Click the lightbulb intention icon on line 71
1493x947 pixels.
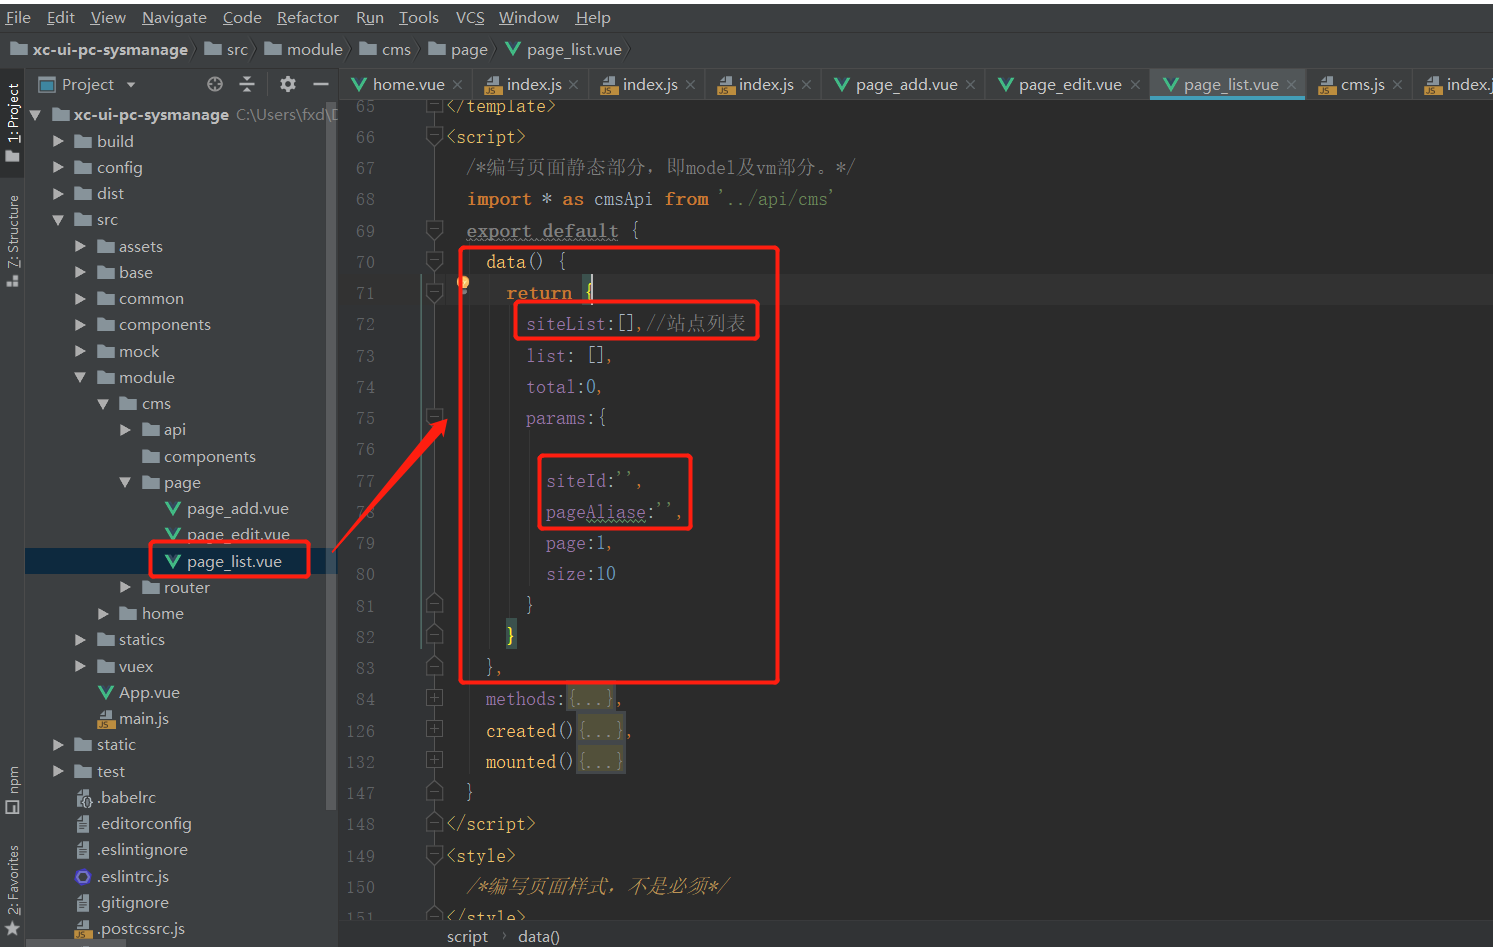point(464,283)
